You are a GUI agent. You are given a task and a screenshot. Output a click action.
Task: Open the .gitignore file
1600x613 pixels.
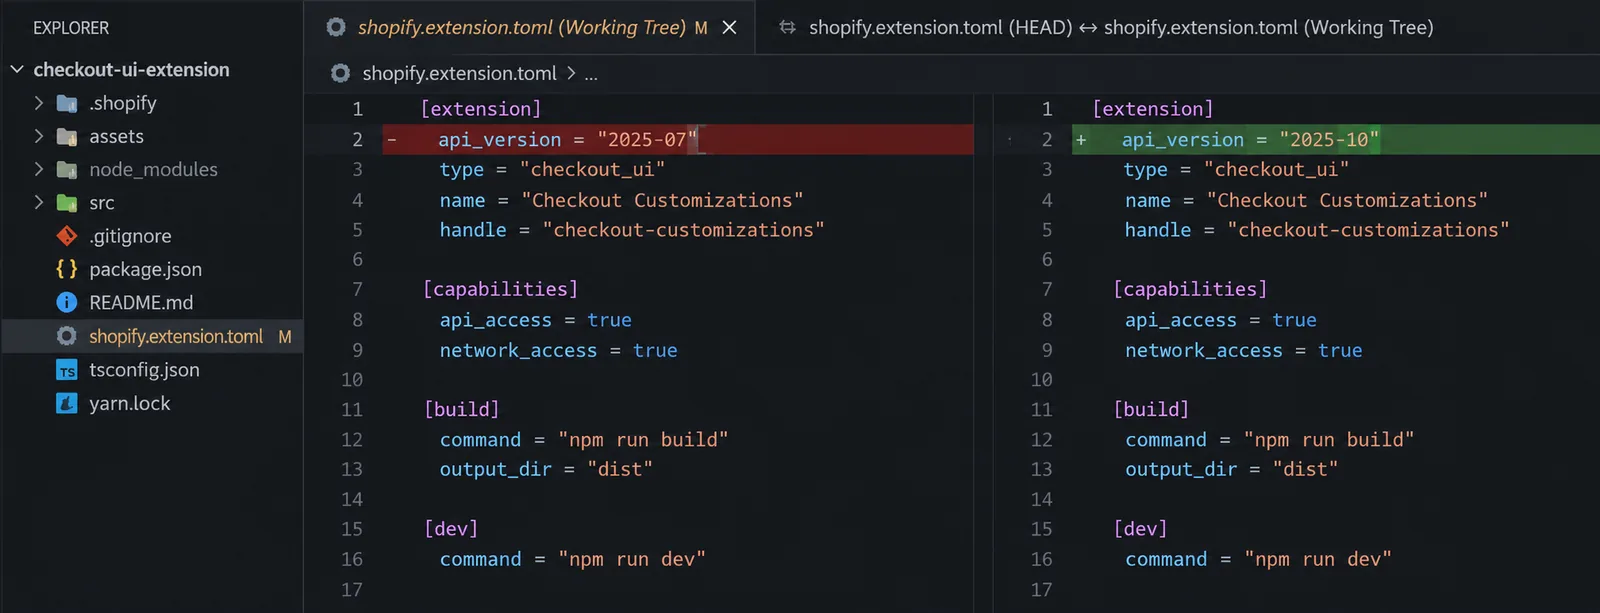coord(130,236)
